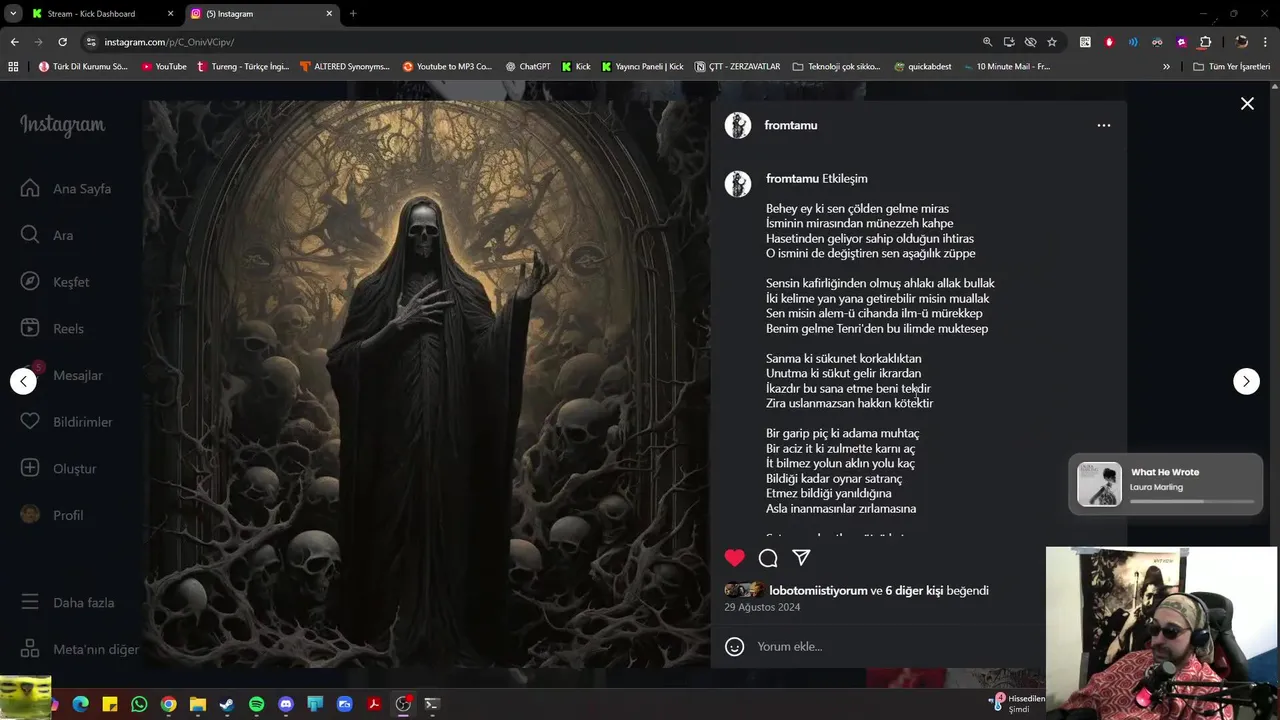The height and width of the screenshot is (720, 1280).
Task: Open browser apps grid shortcut
Action: click(x=13, y=66)
